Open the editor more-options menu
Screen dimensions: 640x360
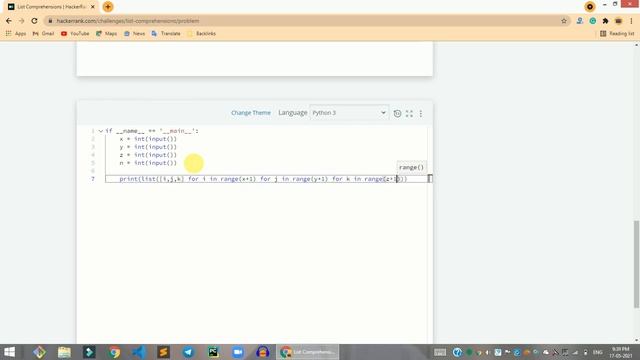pyautogui.click(x=421, y=113)
